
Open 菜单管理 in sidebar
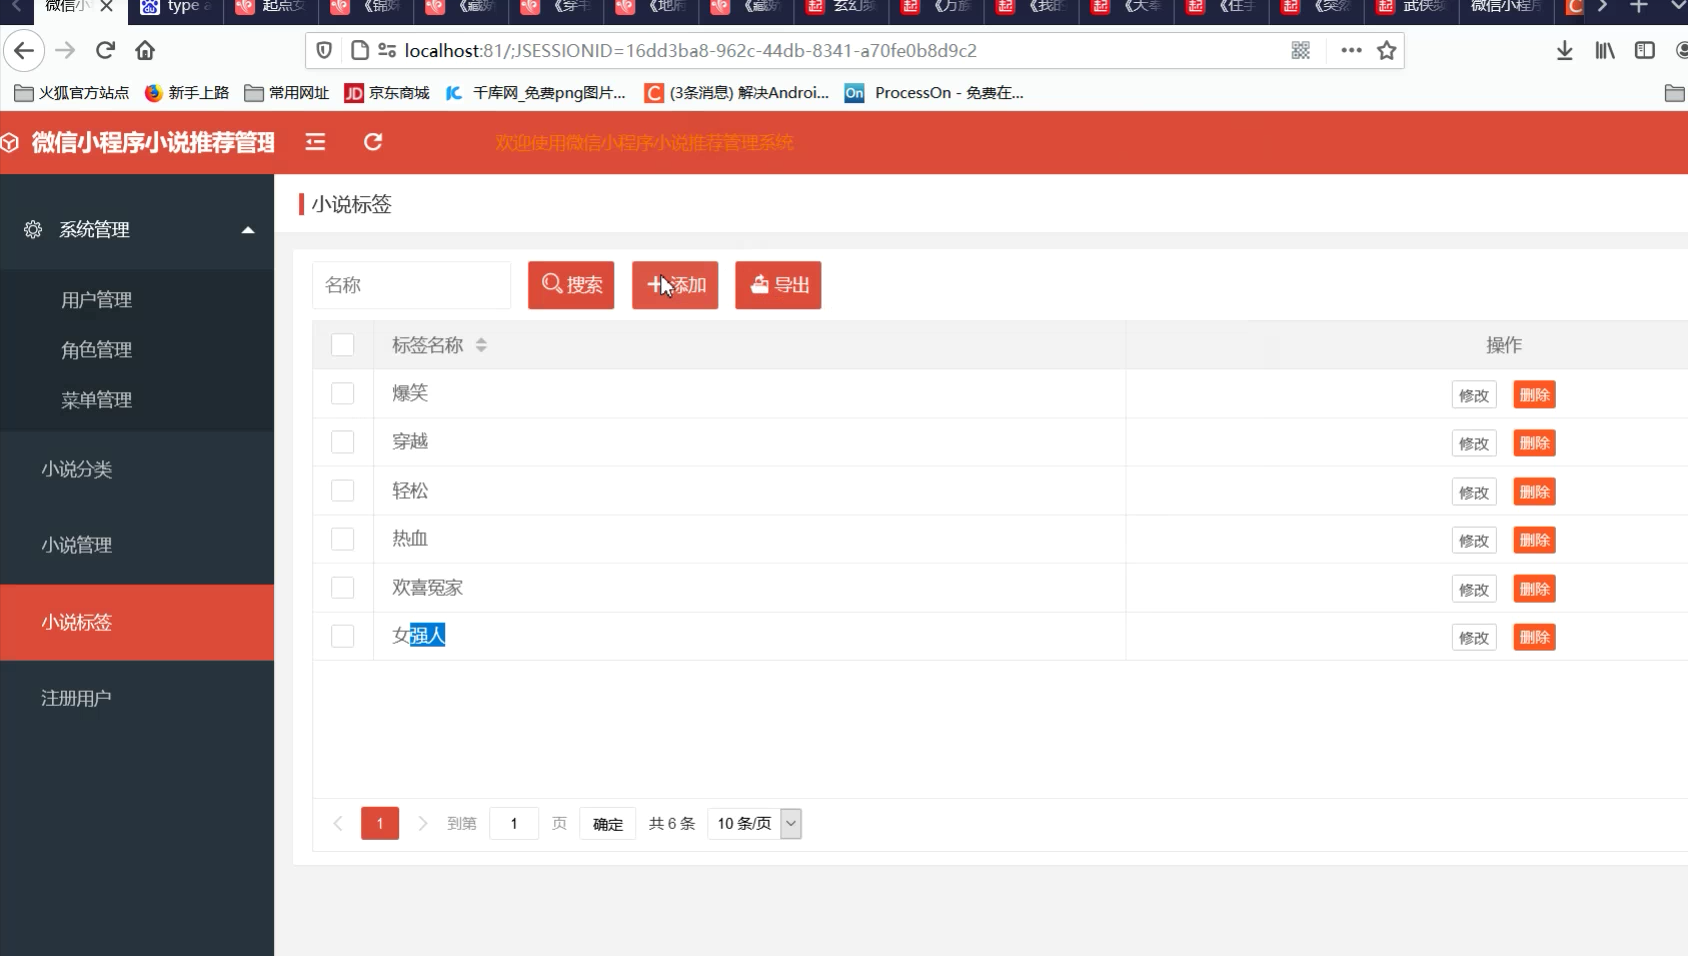[96, 400]
